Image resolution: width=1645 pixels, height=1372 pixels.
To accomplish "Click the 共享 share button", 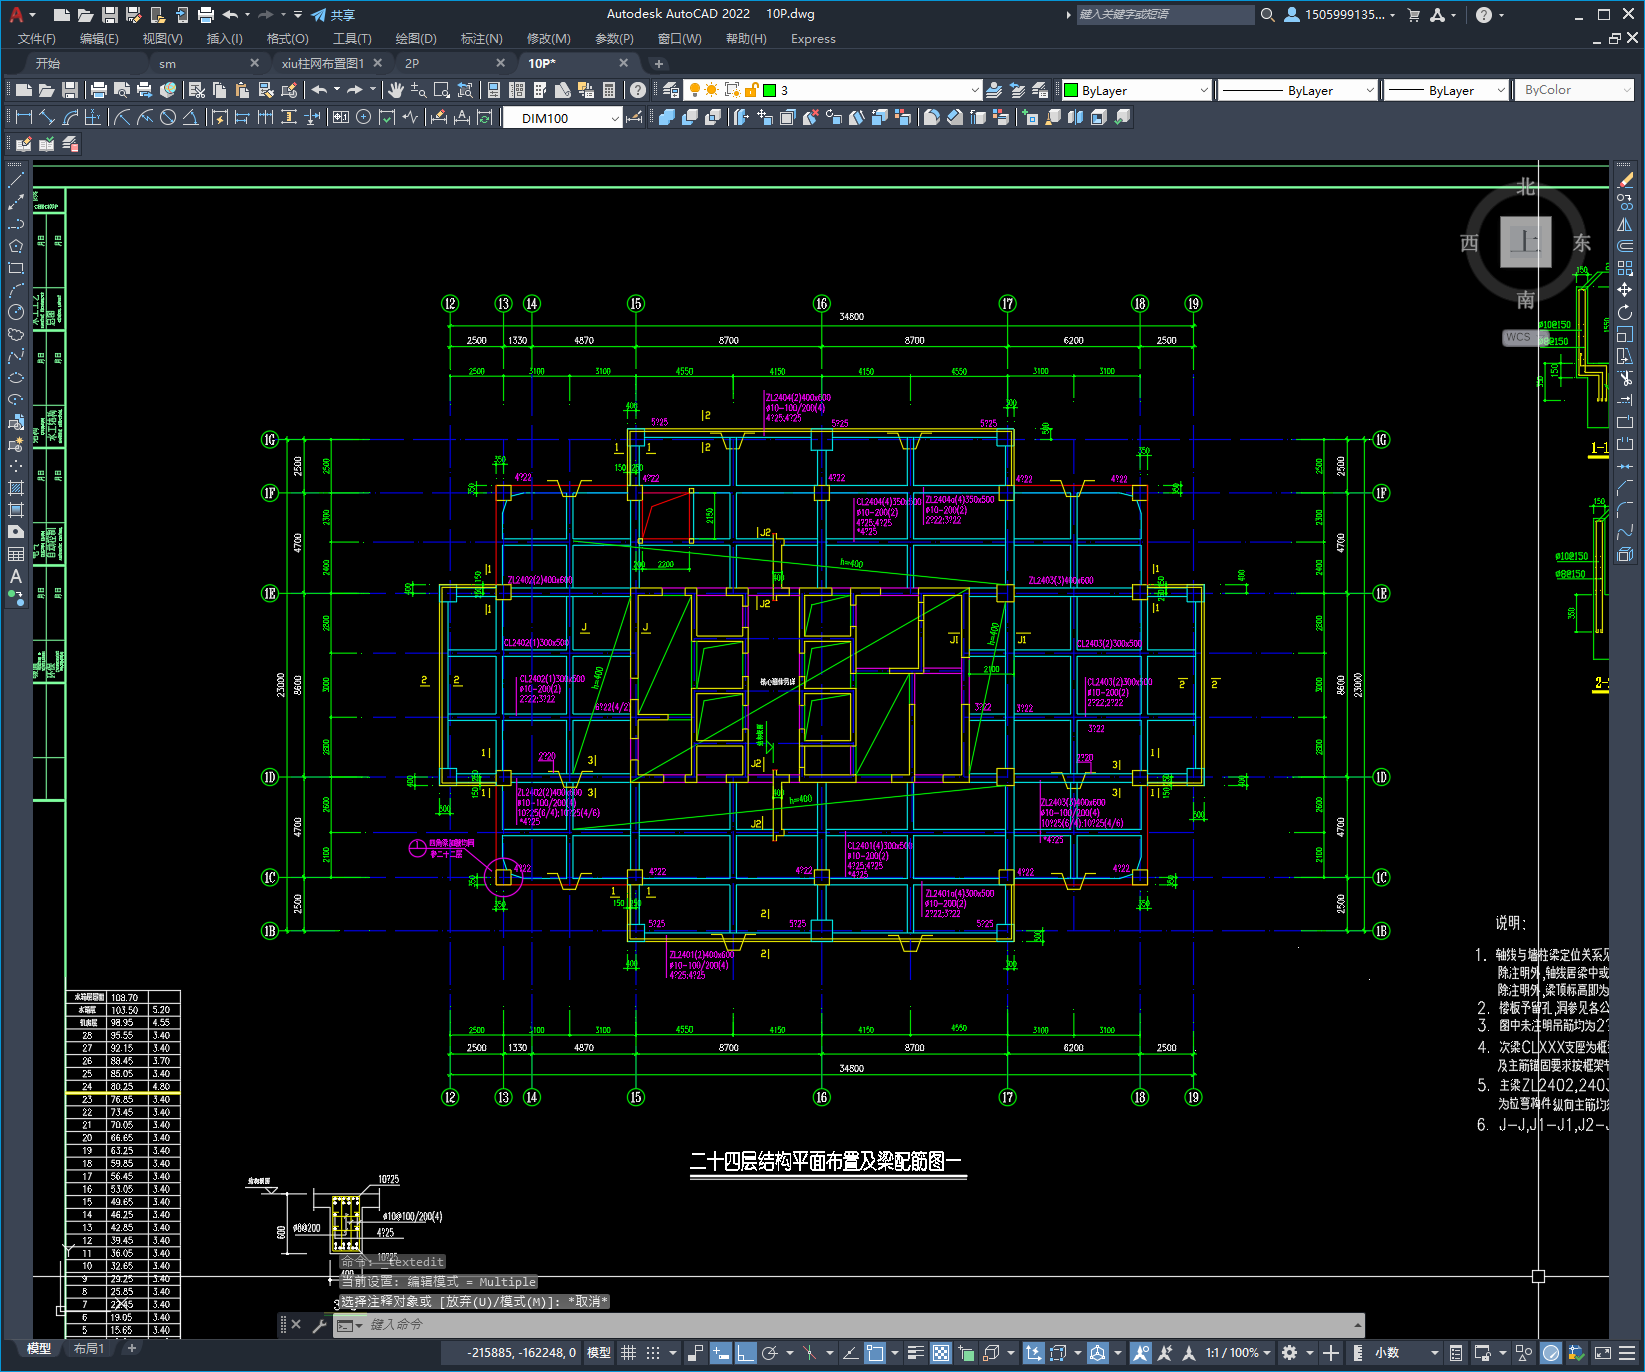I will 333,15.
